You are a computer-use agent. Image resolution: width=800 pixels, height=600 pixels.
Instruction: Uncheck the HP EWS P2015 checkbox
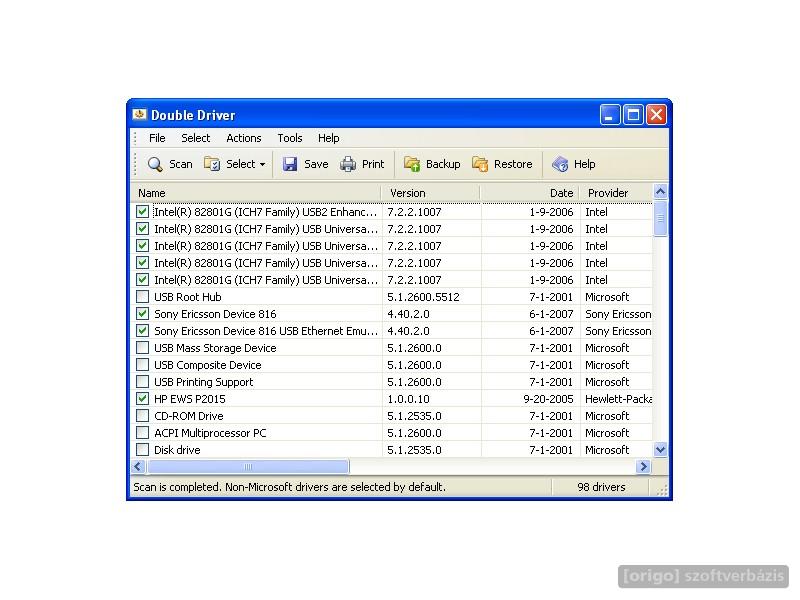coord(143,398)
